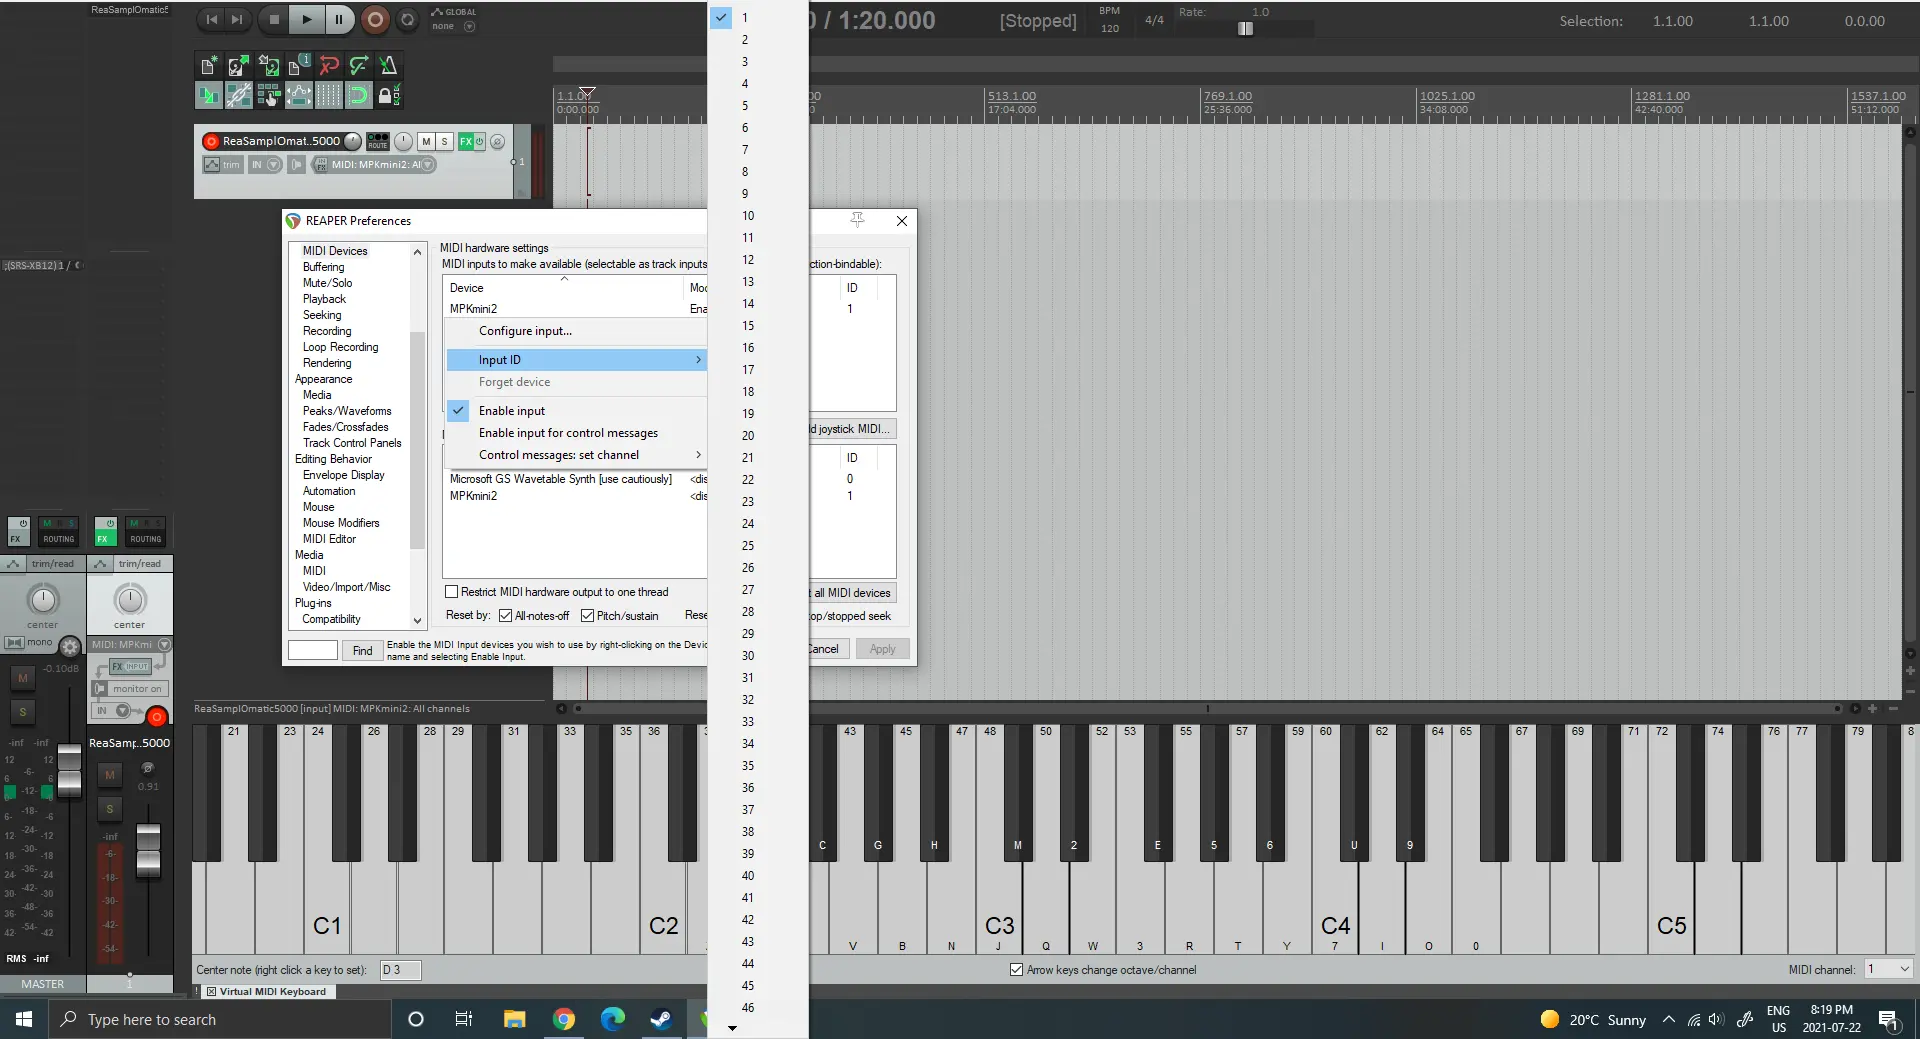Click the green Redo arrow icon
Viewport: 1920px width, 1039px height.
358,66
